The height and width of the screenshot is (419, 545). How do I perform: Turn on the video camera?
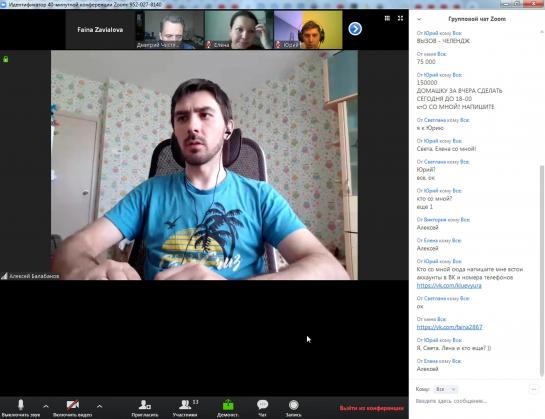72,408
